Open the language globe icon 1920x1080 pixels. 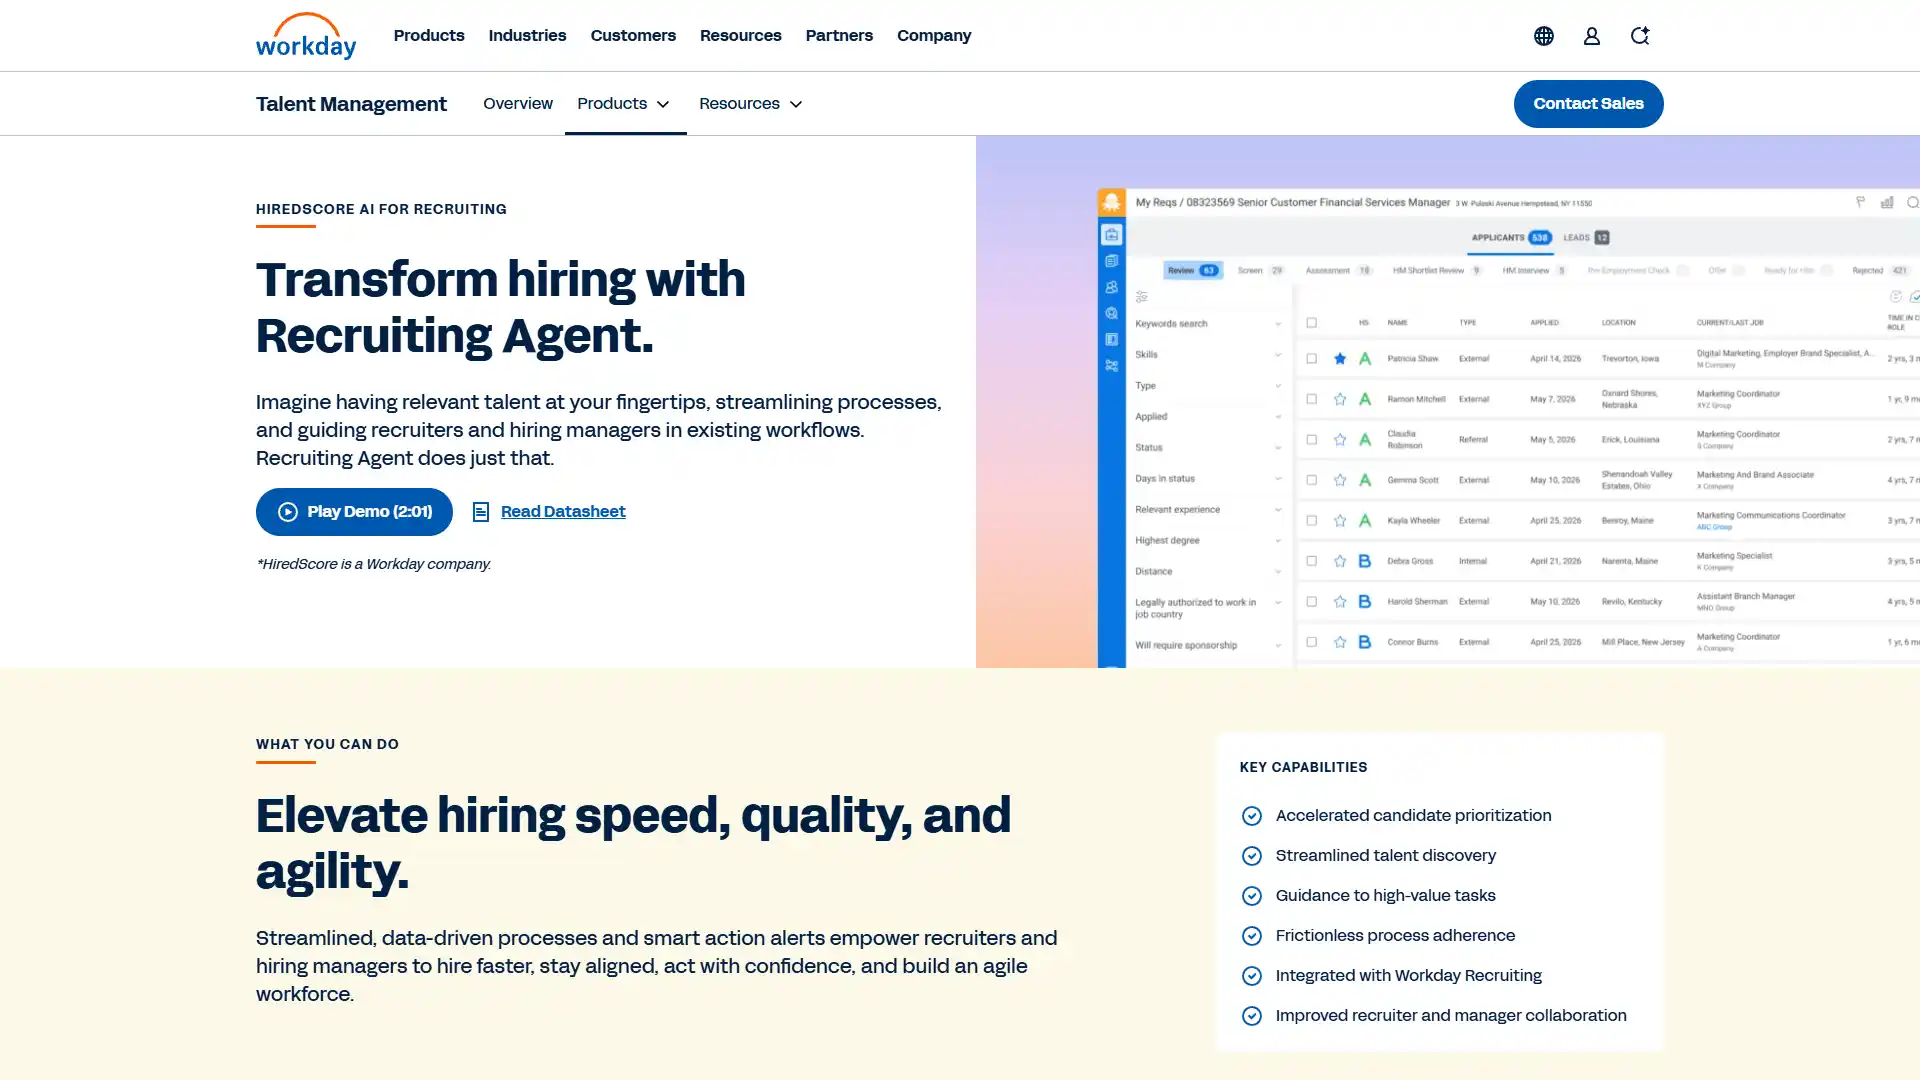(x=1544, y=36)
